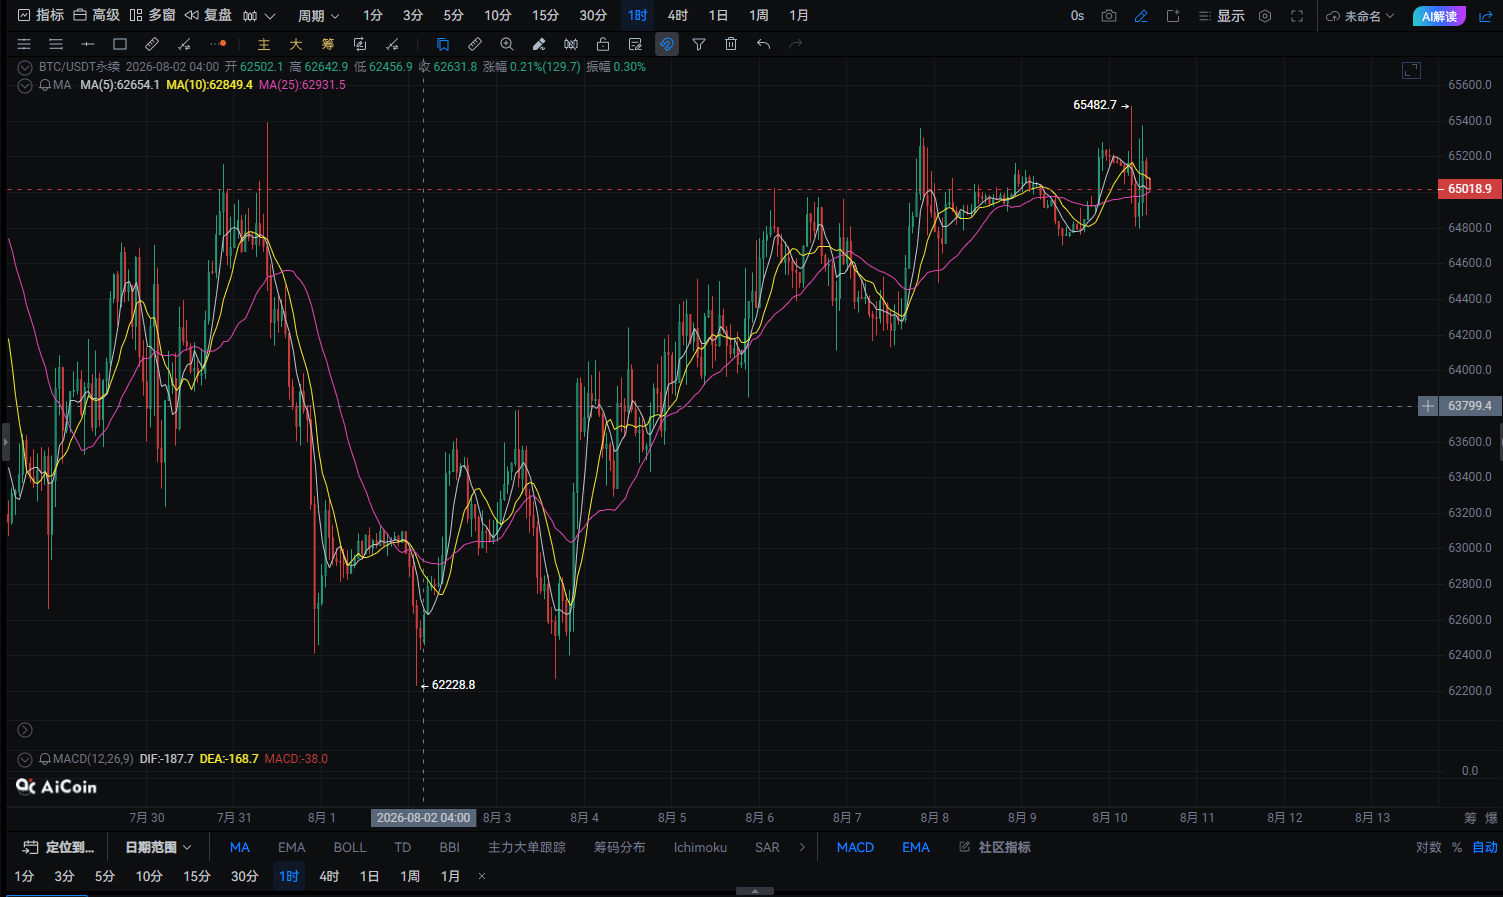Enable the SAR indicator
1503x897 pixels.
[x=767, y=847]
